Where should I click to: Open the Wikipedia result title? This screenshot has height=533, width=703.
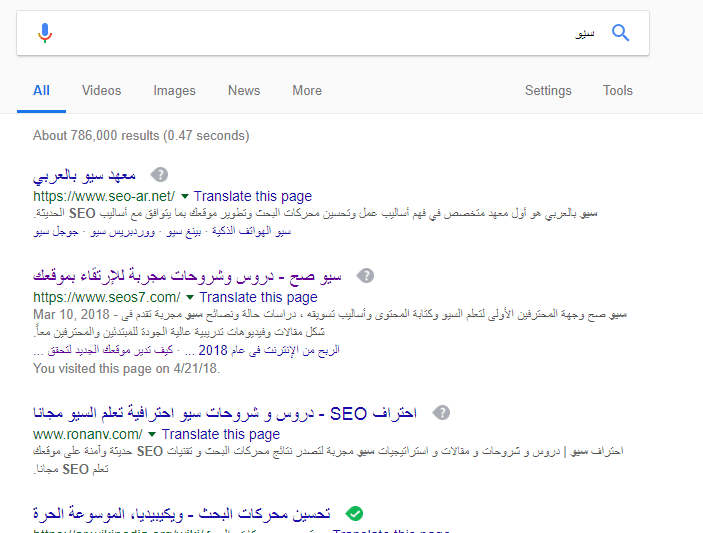(182, 514)
